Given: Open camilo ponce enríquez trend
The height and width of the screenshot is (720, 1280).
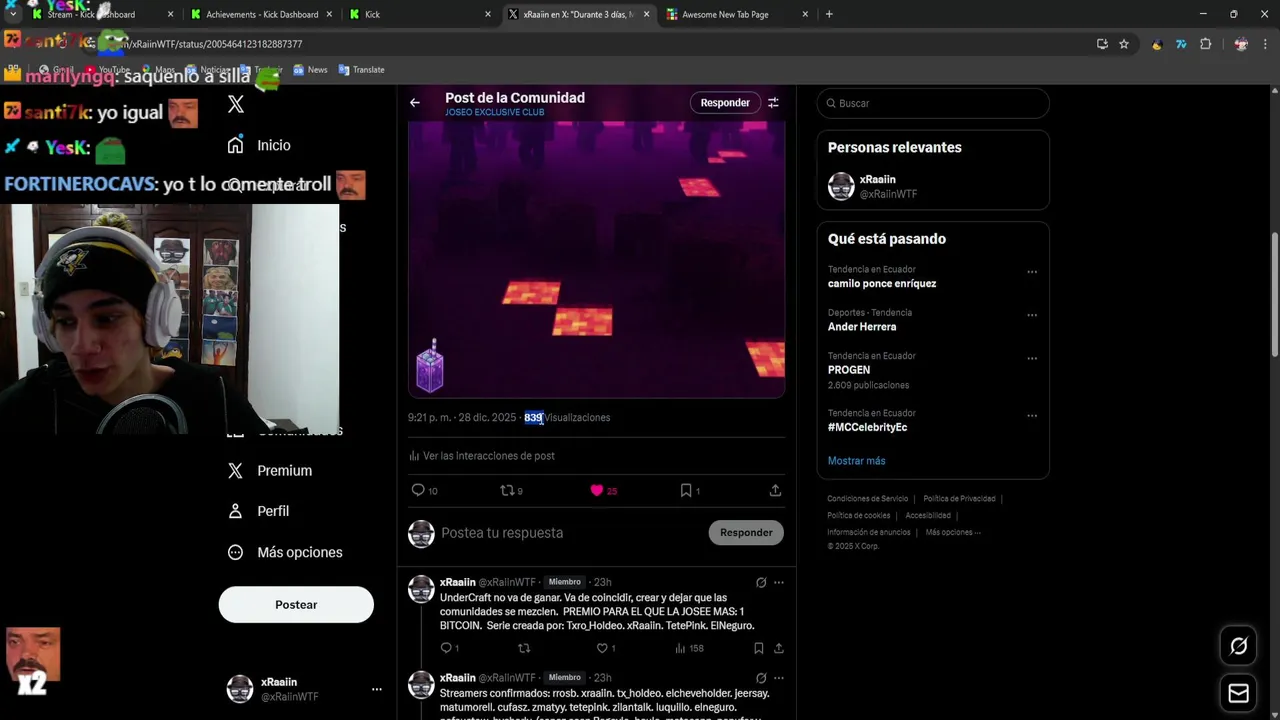Looking at the screenshot, I should (x=882, y=284).
